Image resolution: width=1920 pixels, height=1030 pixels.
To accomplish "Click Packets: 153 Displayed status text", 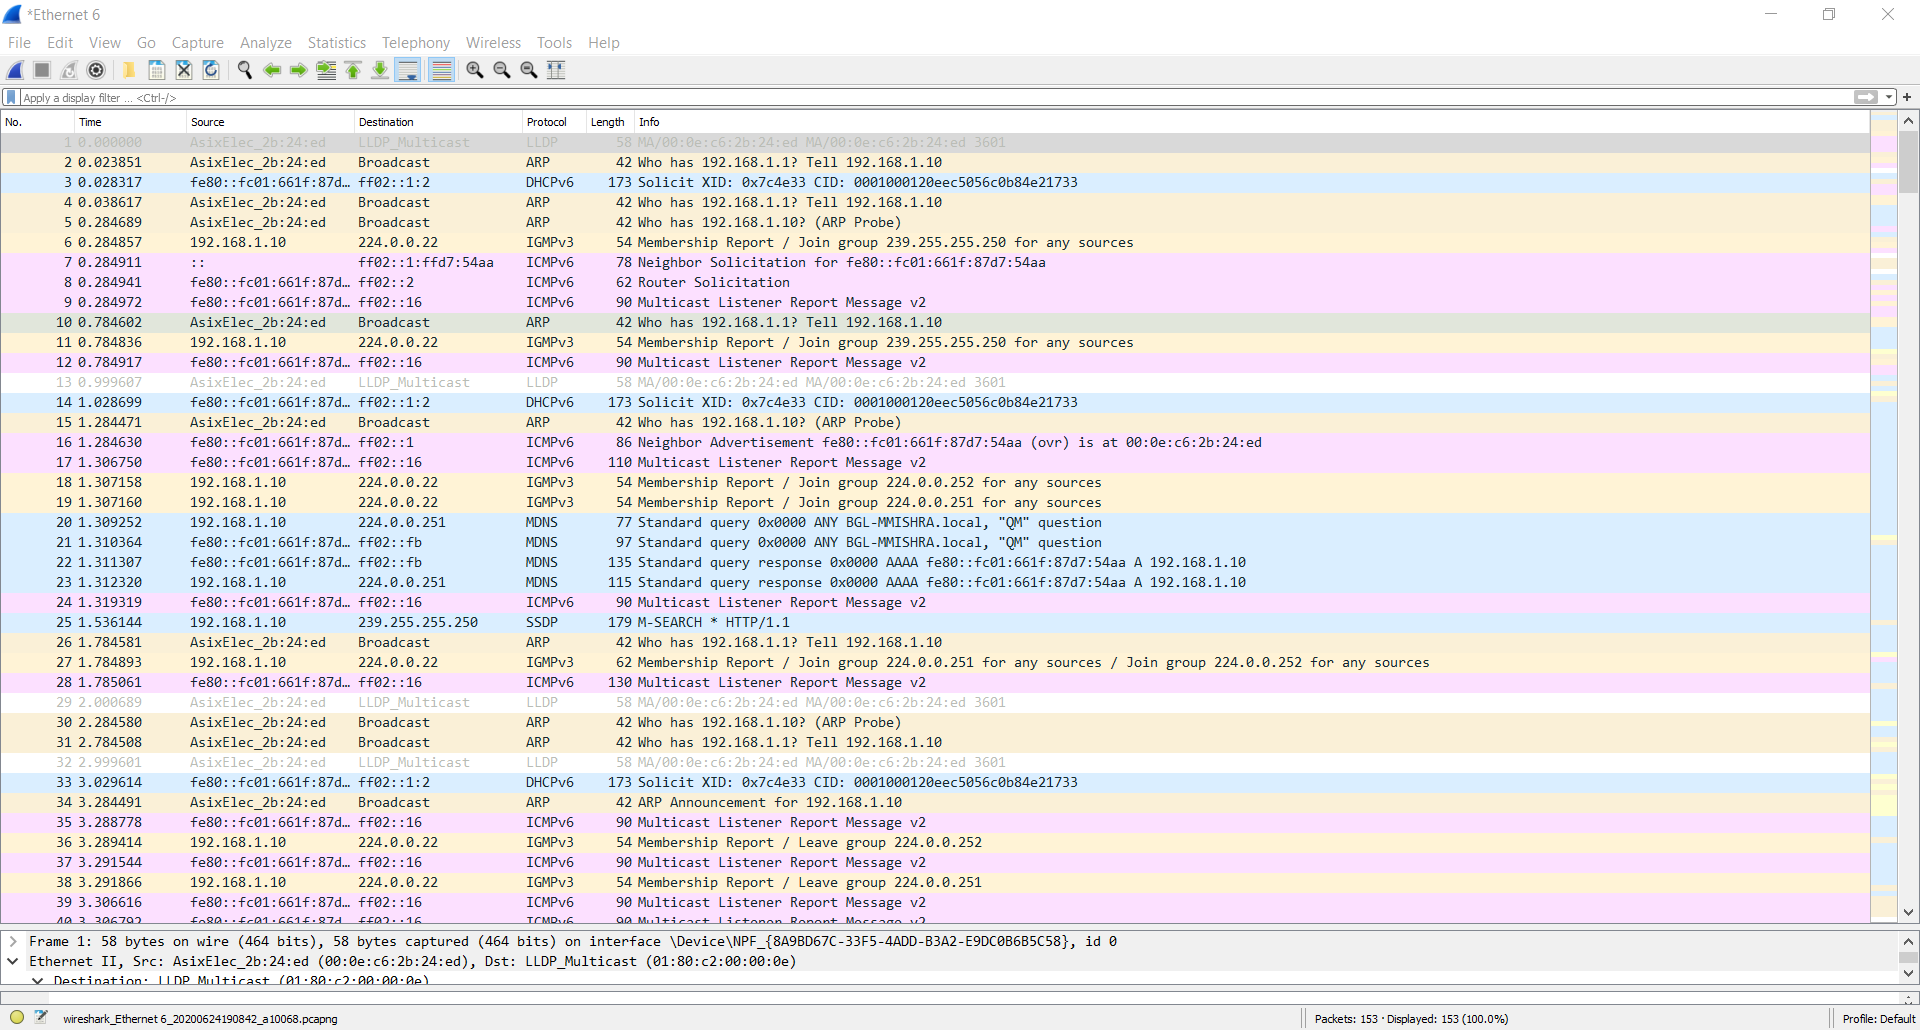I will pyautogui.click(x=1411, y=1019).
